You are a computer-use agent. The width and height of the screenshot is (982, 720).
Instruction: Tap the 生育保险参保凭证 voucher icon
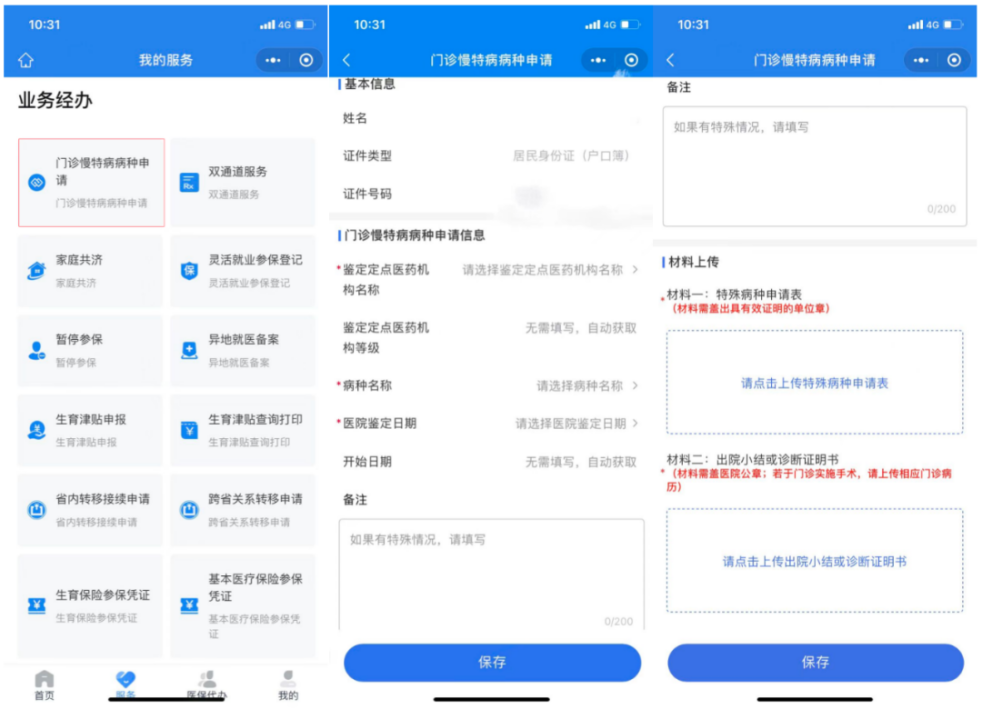point(37,605)
